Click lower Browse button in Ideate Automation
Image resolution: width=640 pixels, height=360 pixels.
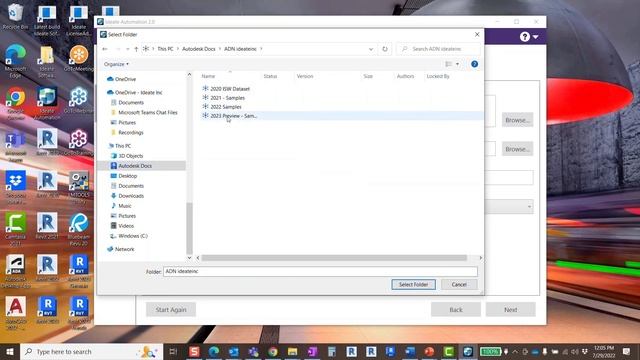(x=518, y=149)
